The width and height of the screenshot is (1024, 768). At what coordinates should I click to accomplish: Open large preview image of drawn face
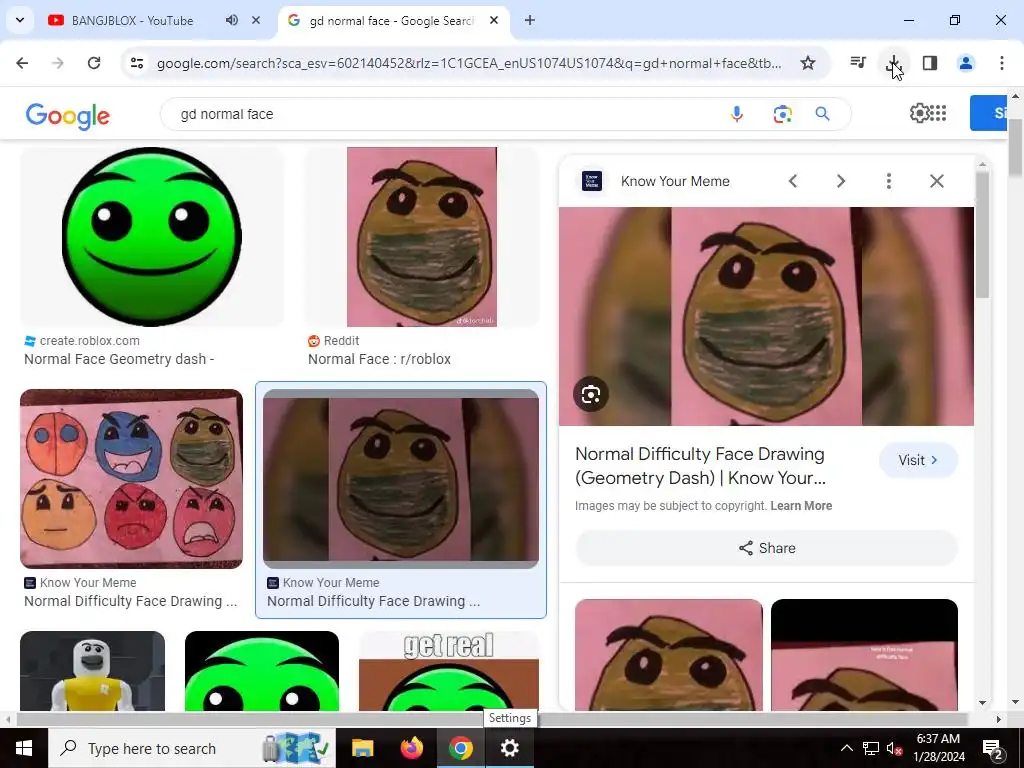767,317
